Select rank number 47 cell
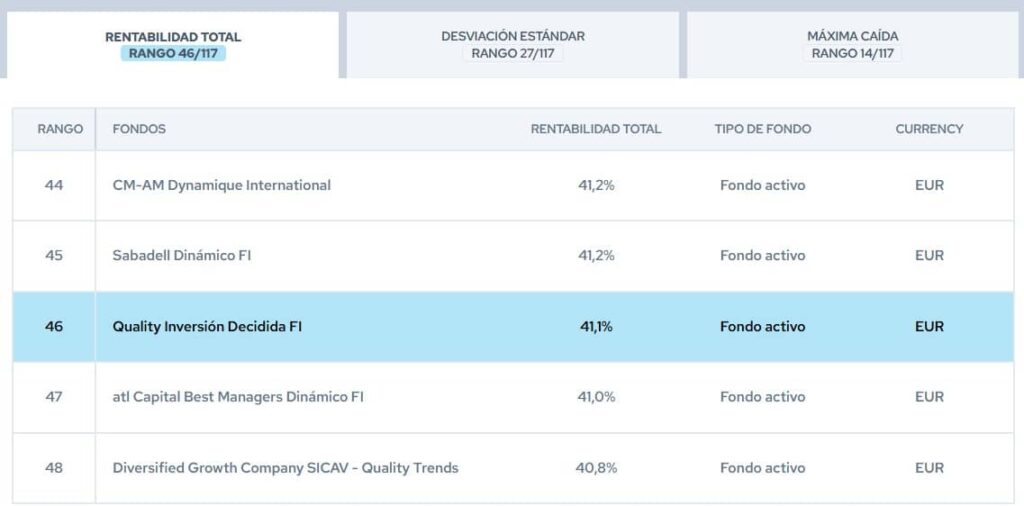Image resolution: width=1024 pixels, height=506 pixels. click(x=54, y=397)
